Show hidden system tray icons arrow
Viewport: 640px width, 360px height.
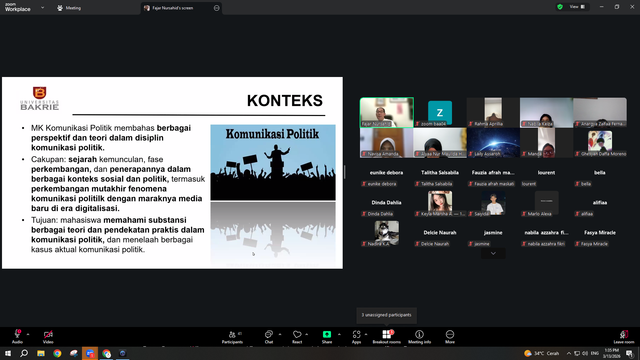coord(569,353)
